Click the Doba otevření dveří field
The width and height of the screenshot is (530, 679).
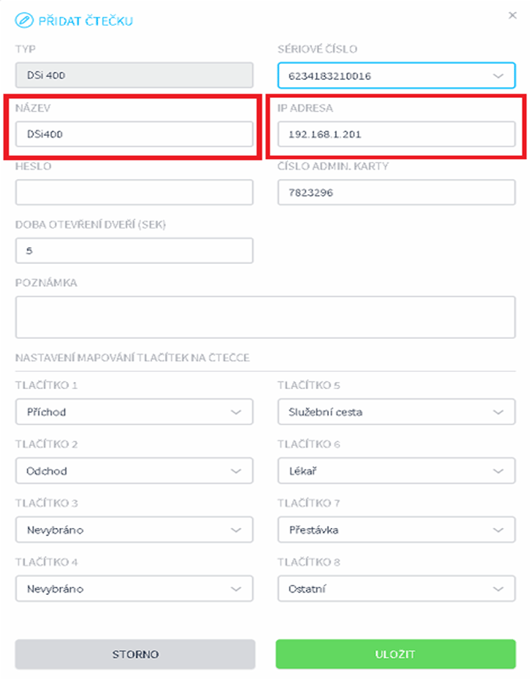134,251
